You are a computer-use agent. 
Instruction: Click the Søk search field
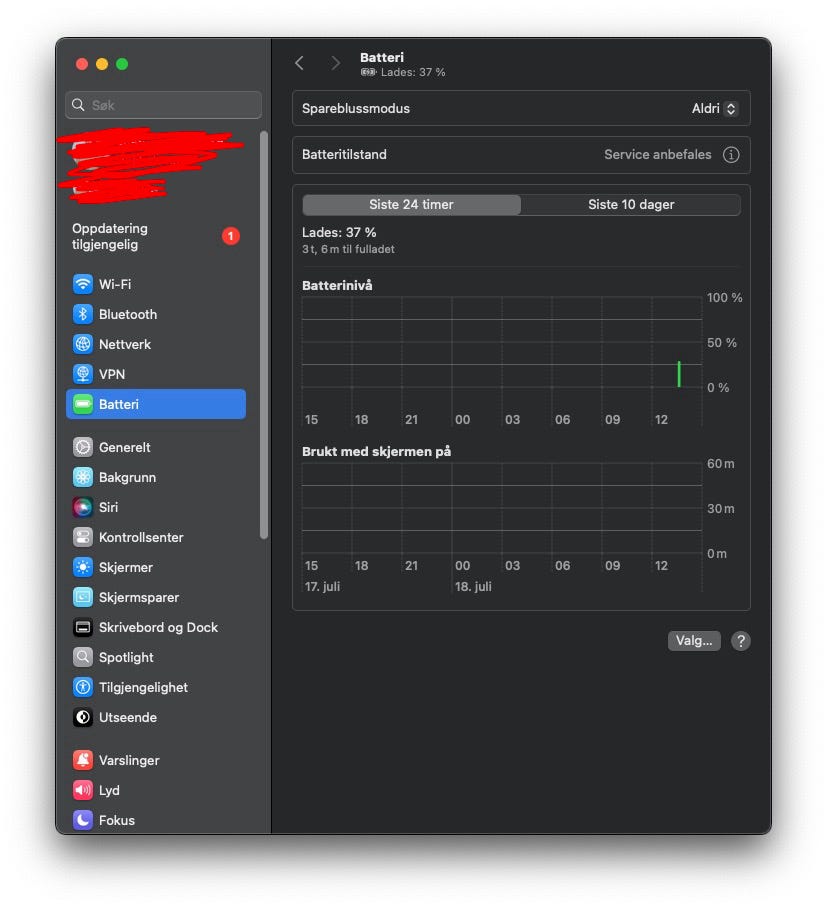(x=163, y=105)
